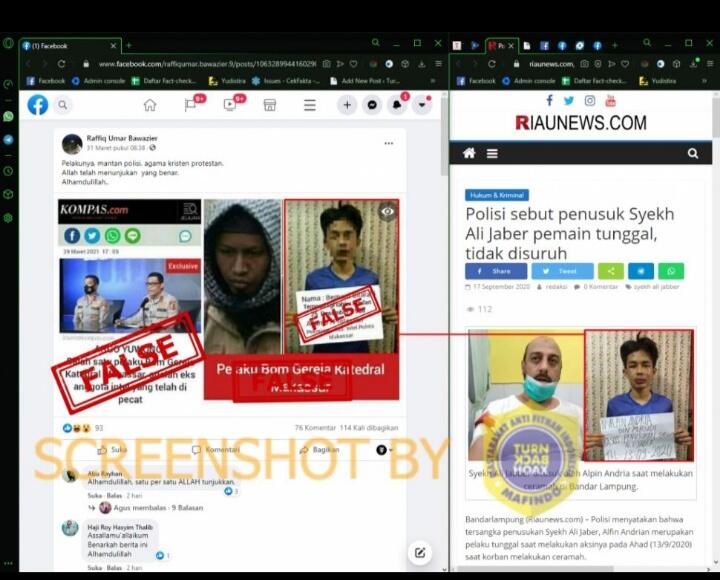Image resolution: width=720 pixels, height=580 pixels.
Task: Click the Bagikan share button
Action: coord(319,450)
